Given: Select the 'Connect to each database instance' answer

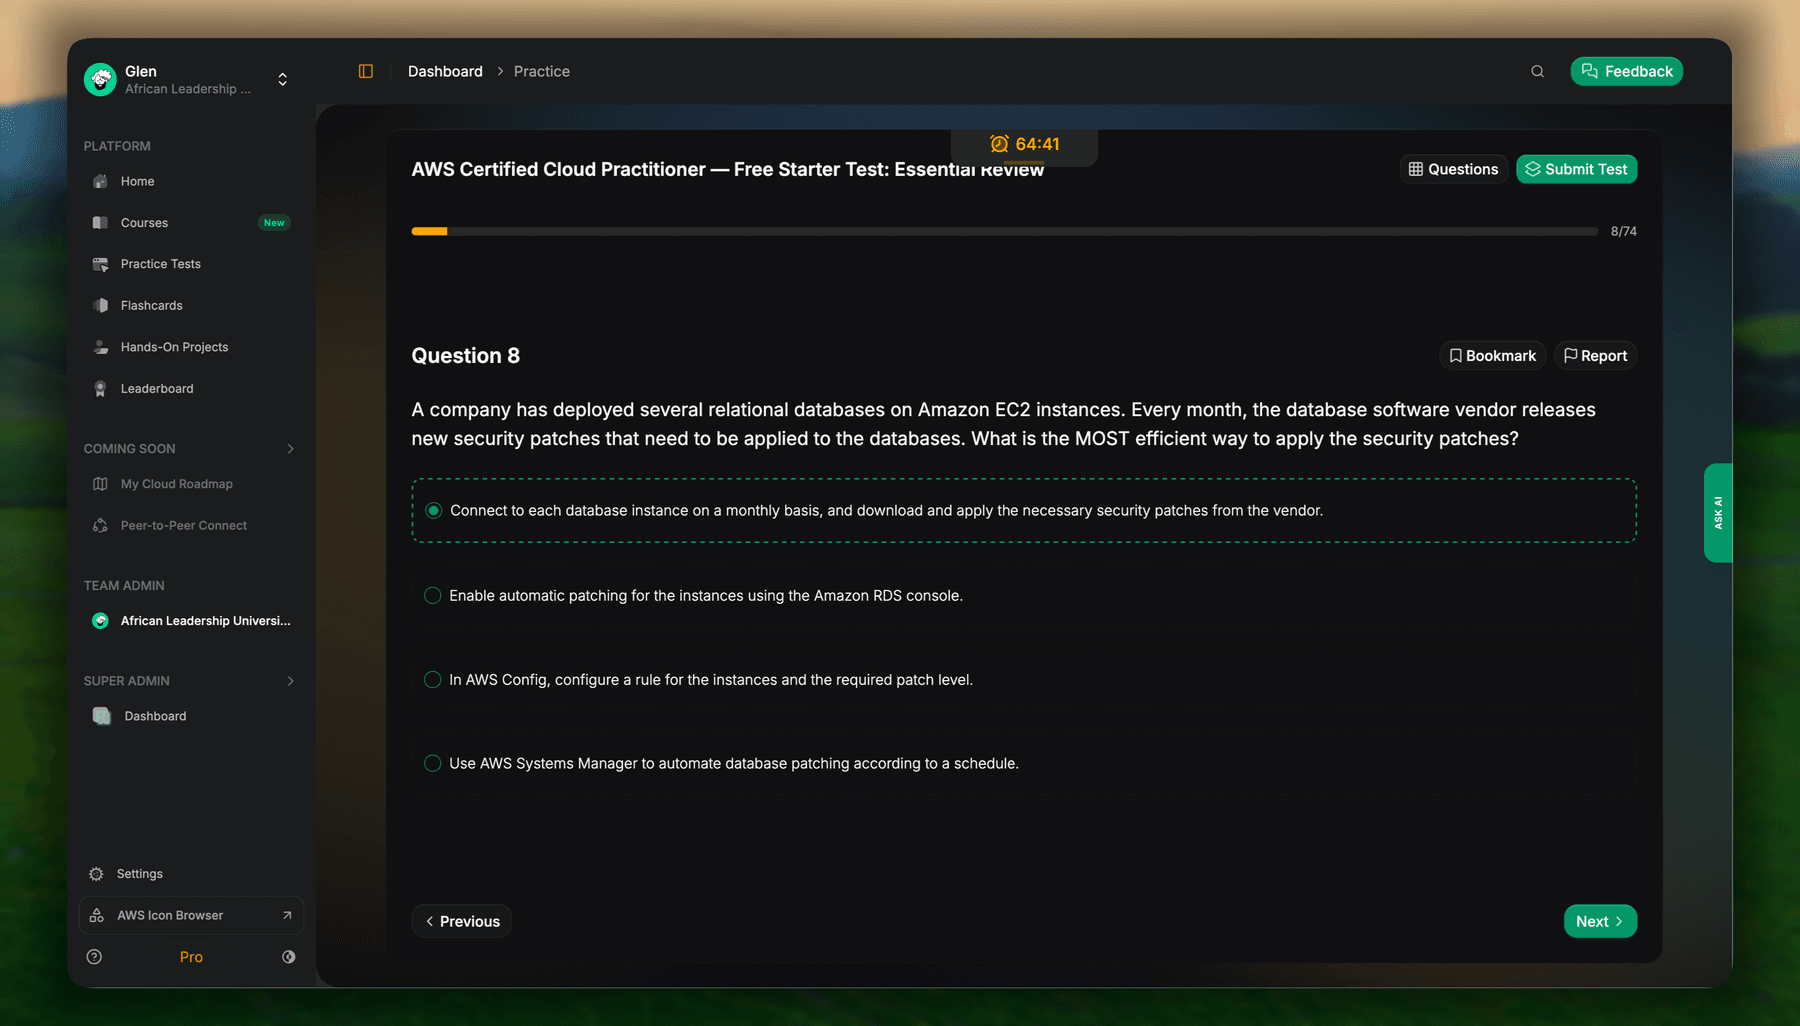Looking at the screenshot, I should (x=1024, y=510).
